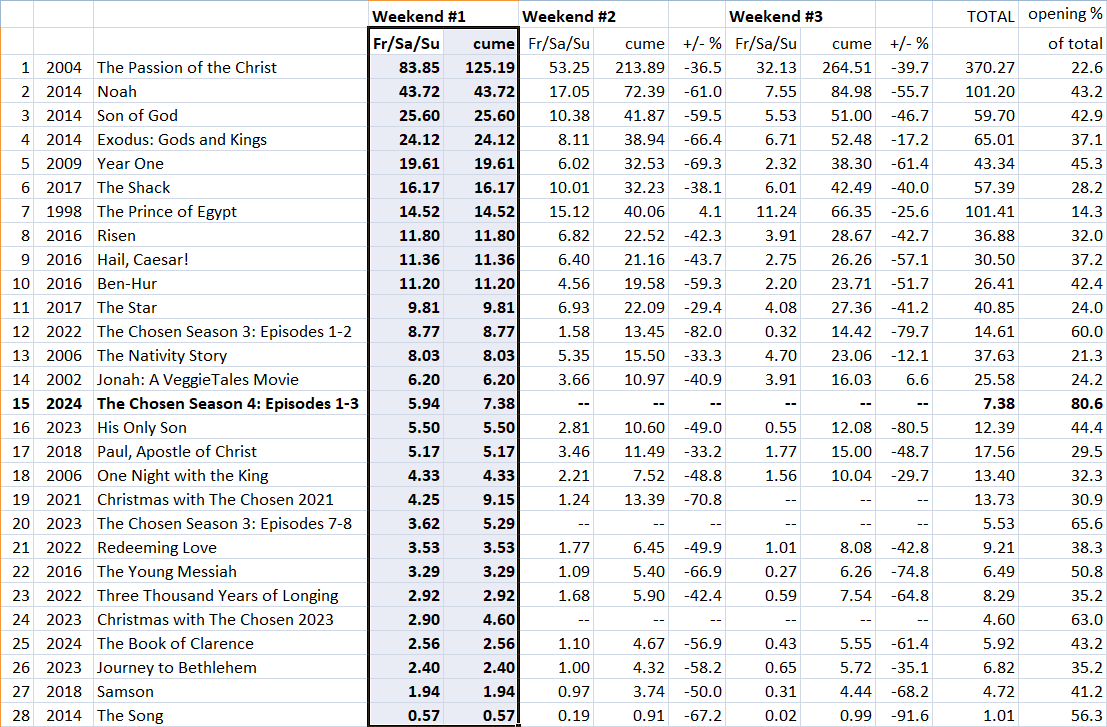Click 'Journey to Bethlehem' cell
Image resolution: width=1107 pixels, height=727 pixels.
[x=230, y=668]
